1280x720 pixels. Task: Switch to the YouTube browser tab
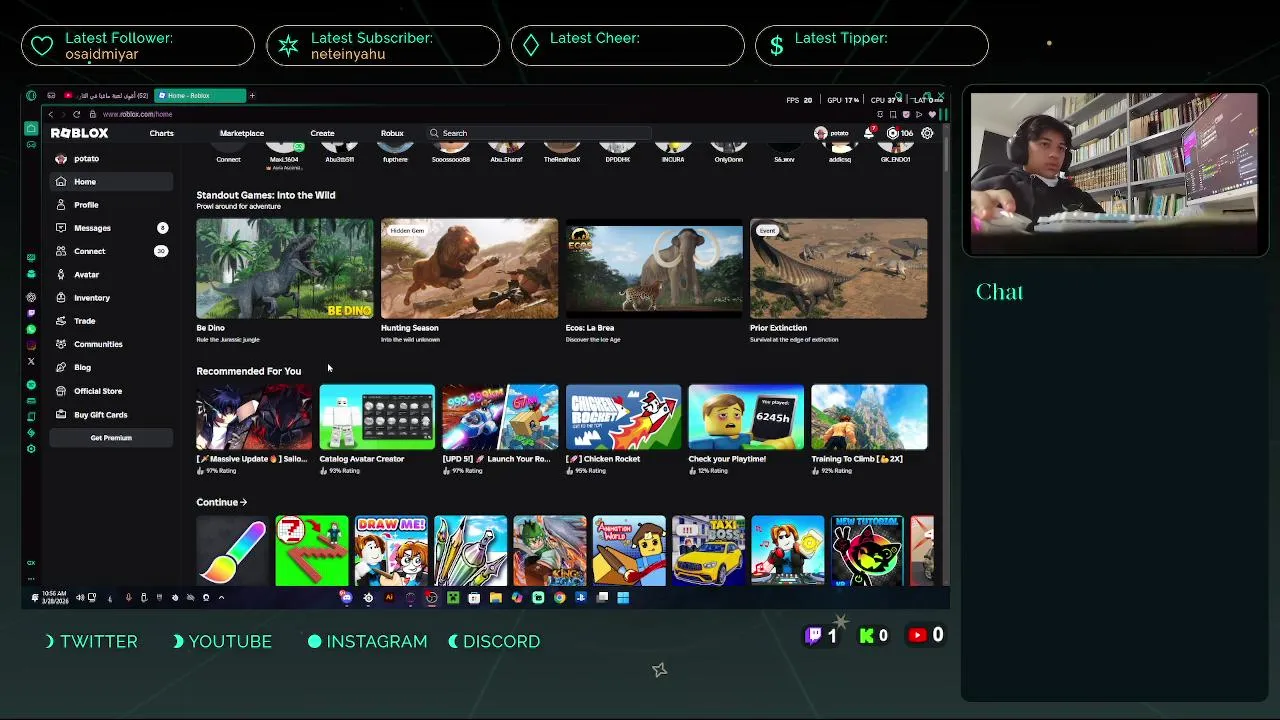click(105, 96)
